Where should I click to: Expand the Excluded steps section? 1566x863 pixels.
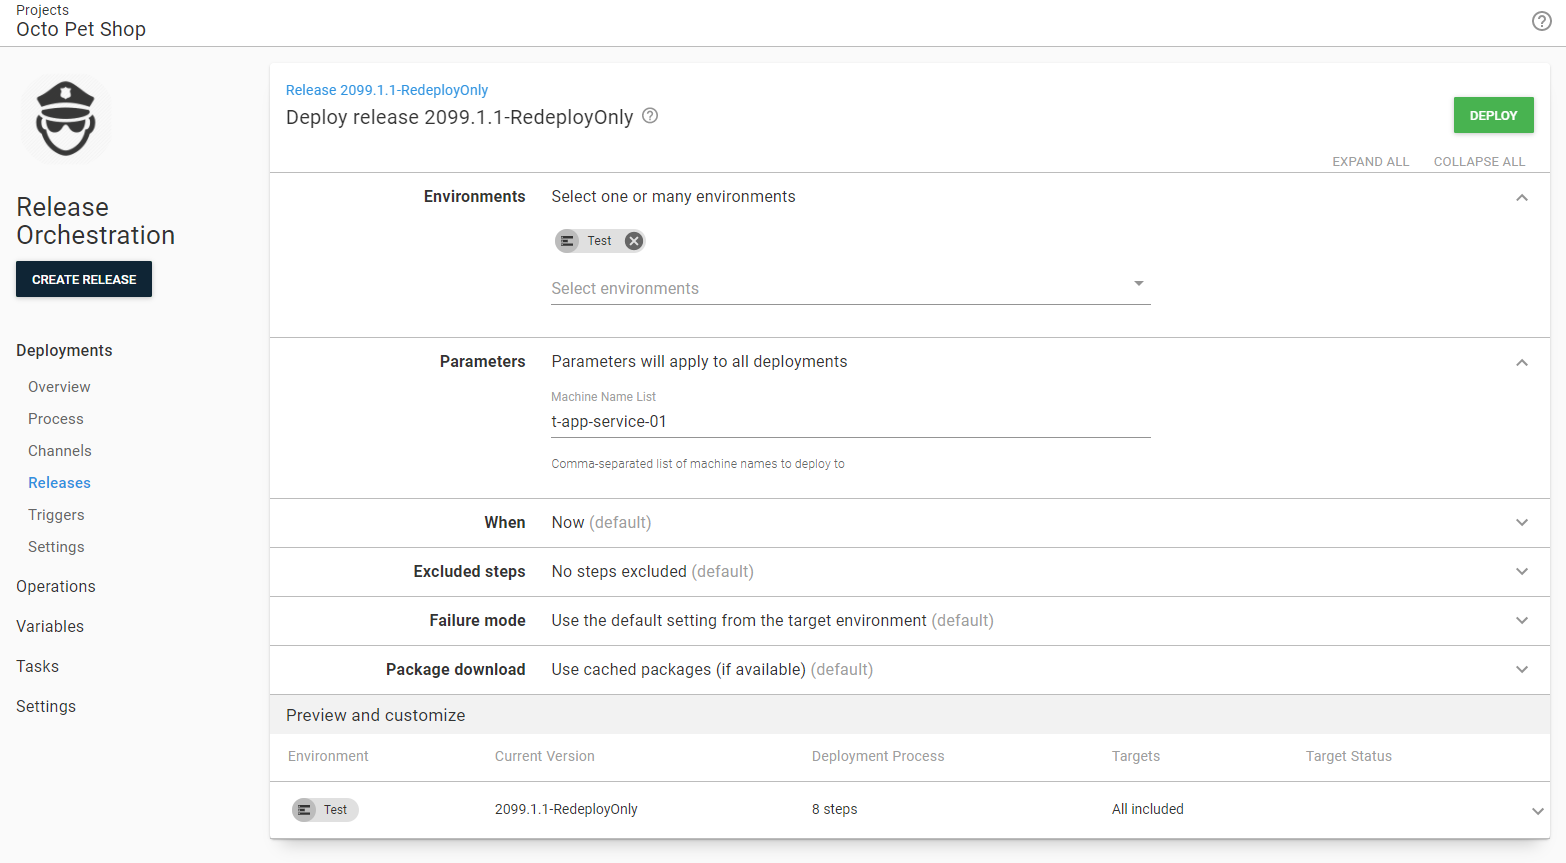point(1521,572)
